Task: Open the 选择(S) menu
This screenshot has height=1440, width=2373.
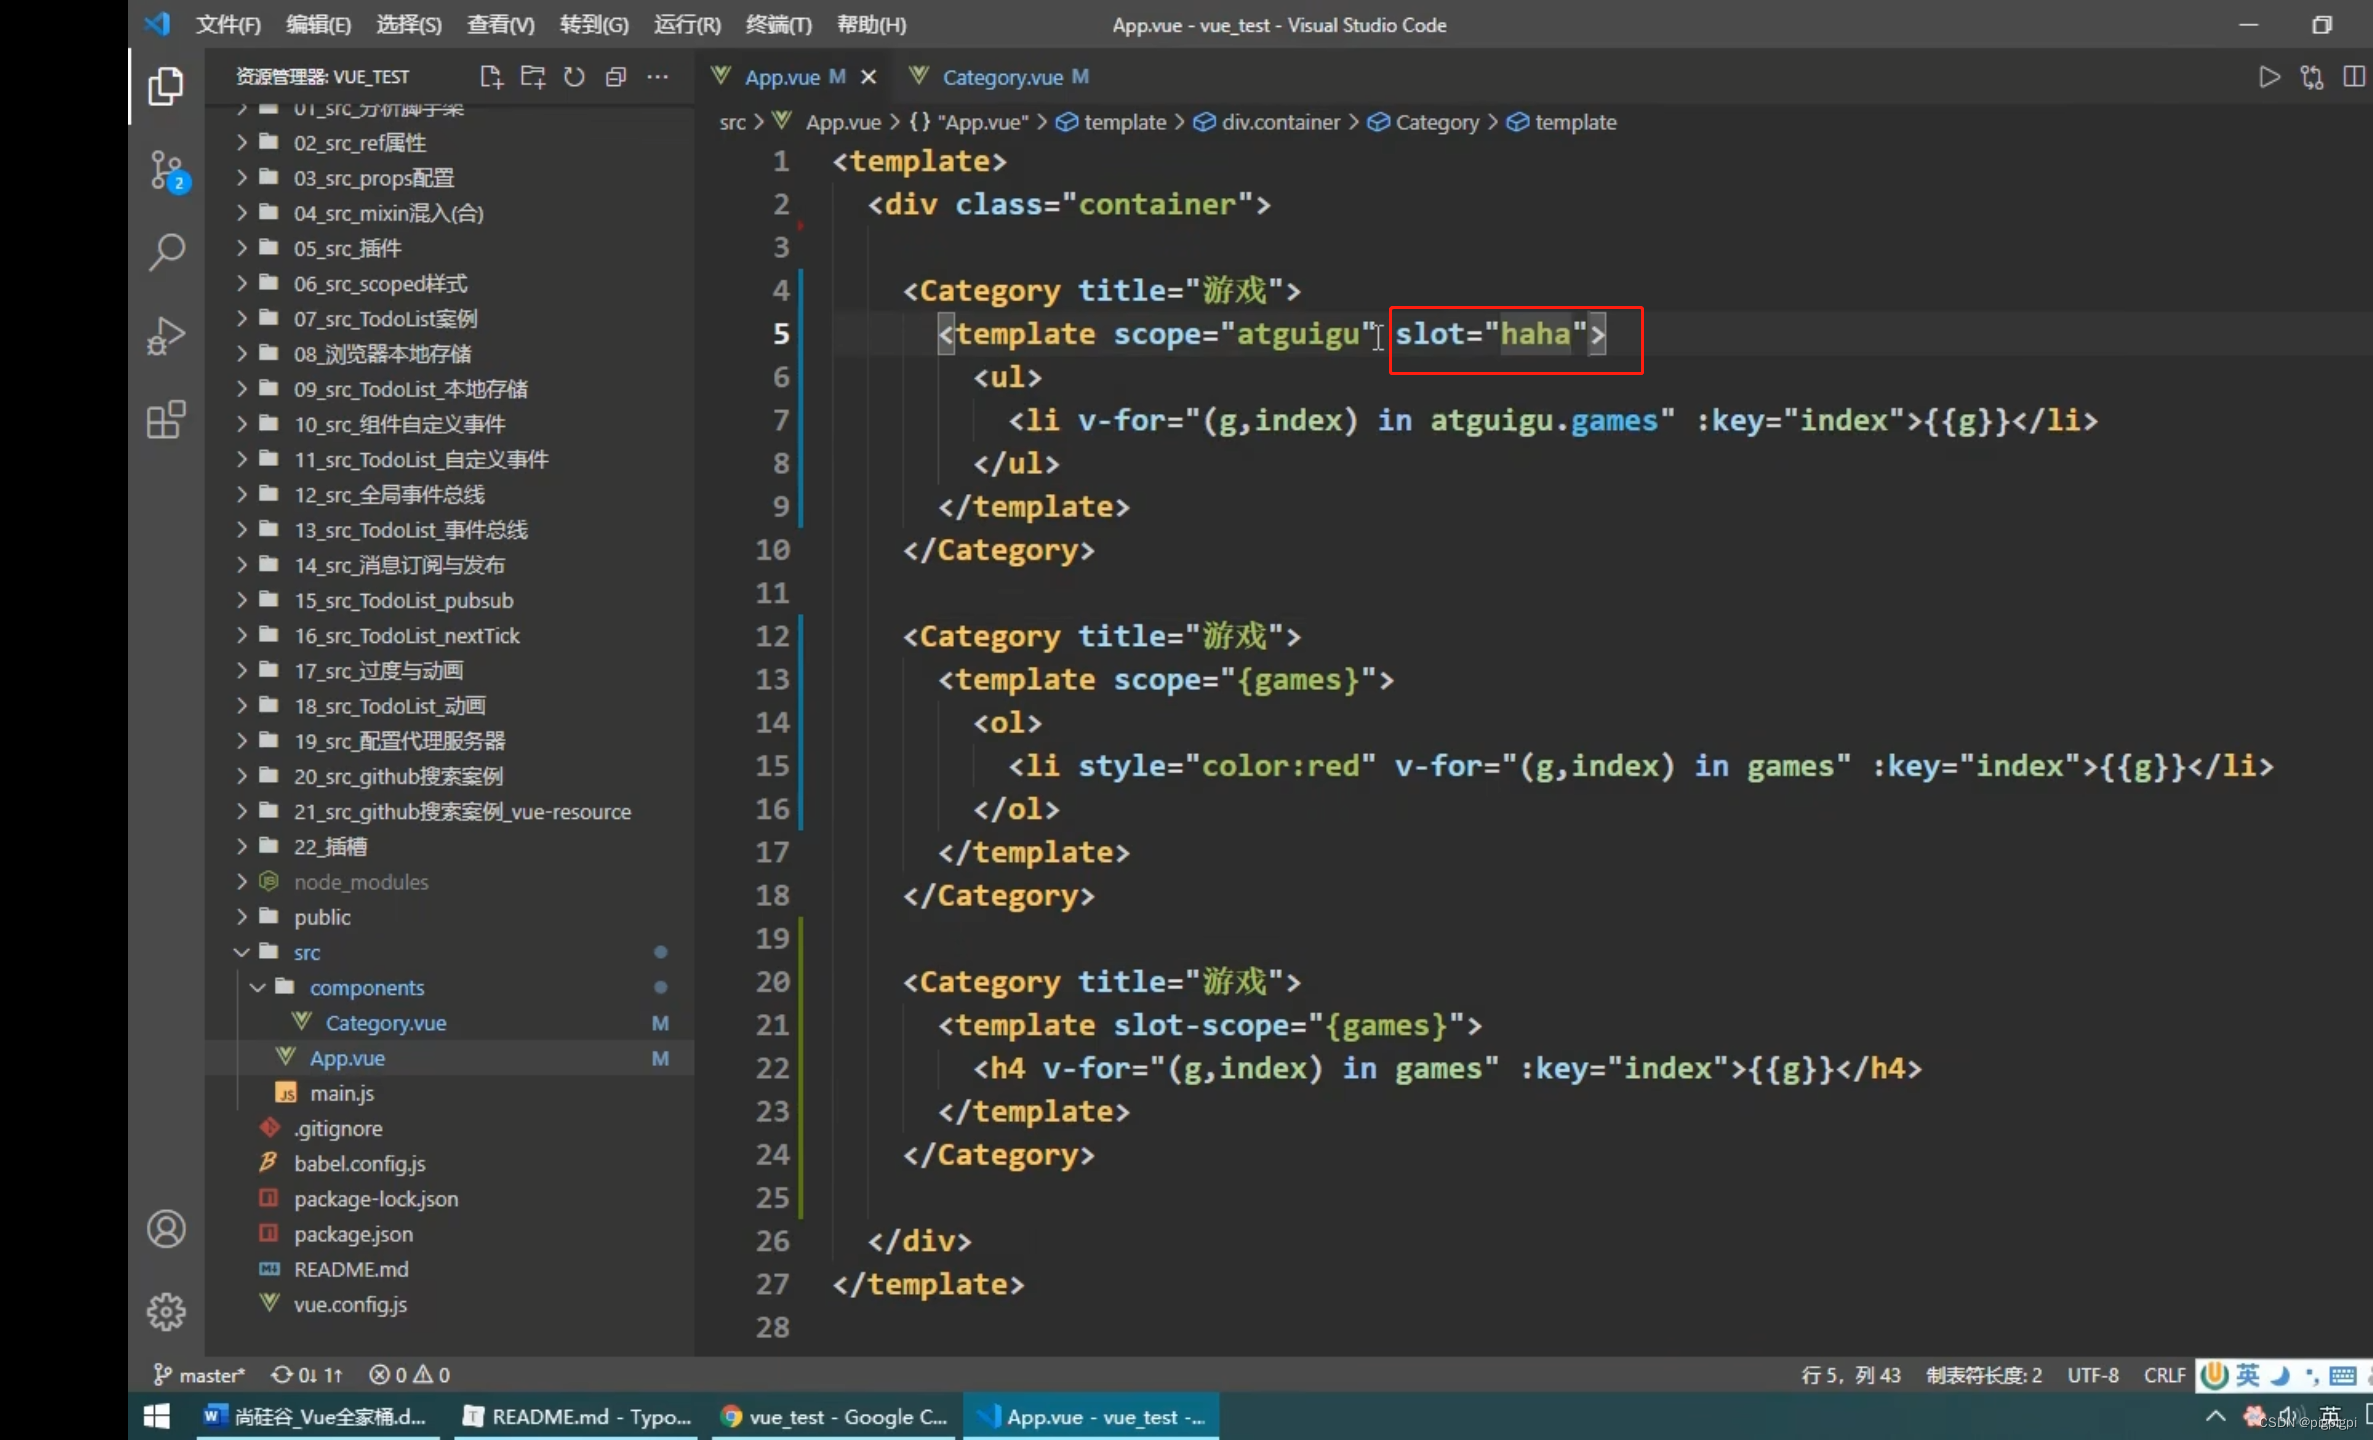Action: [x=408, y=24]
